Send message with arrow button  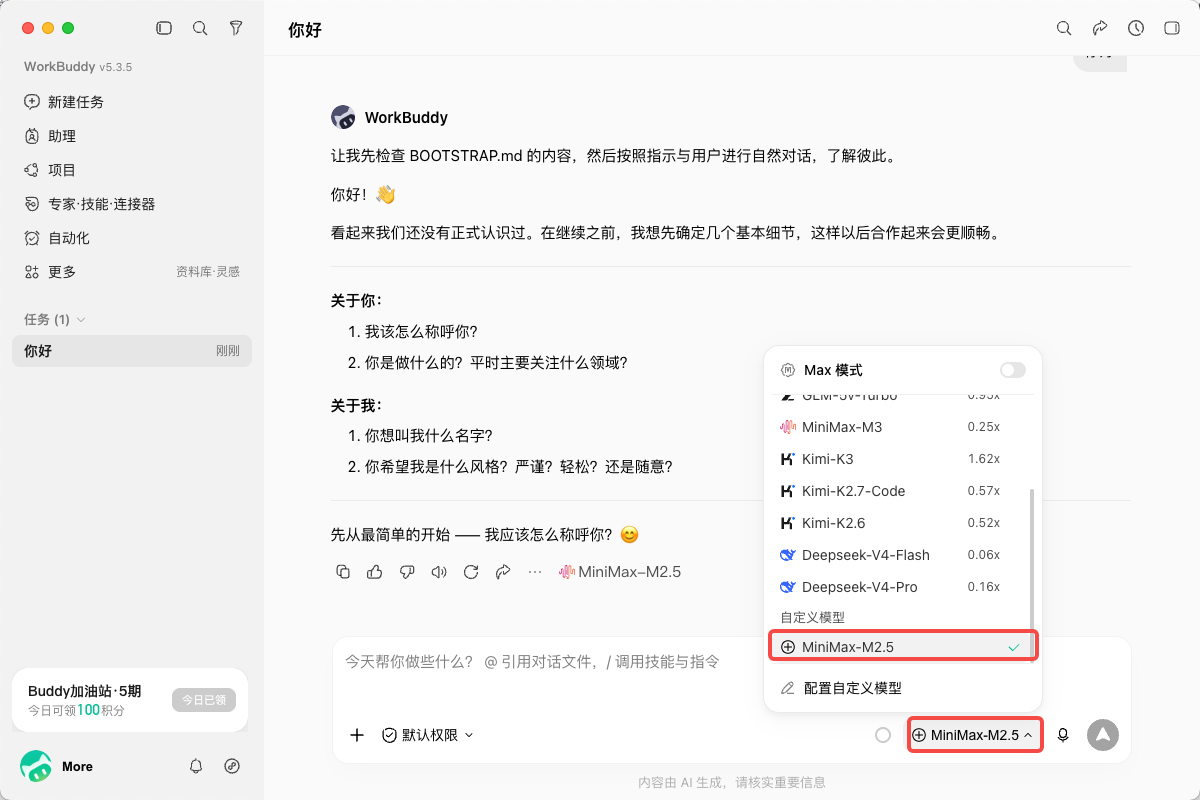coord(1102,735)
